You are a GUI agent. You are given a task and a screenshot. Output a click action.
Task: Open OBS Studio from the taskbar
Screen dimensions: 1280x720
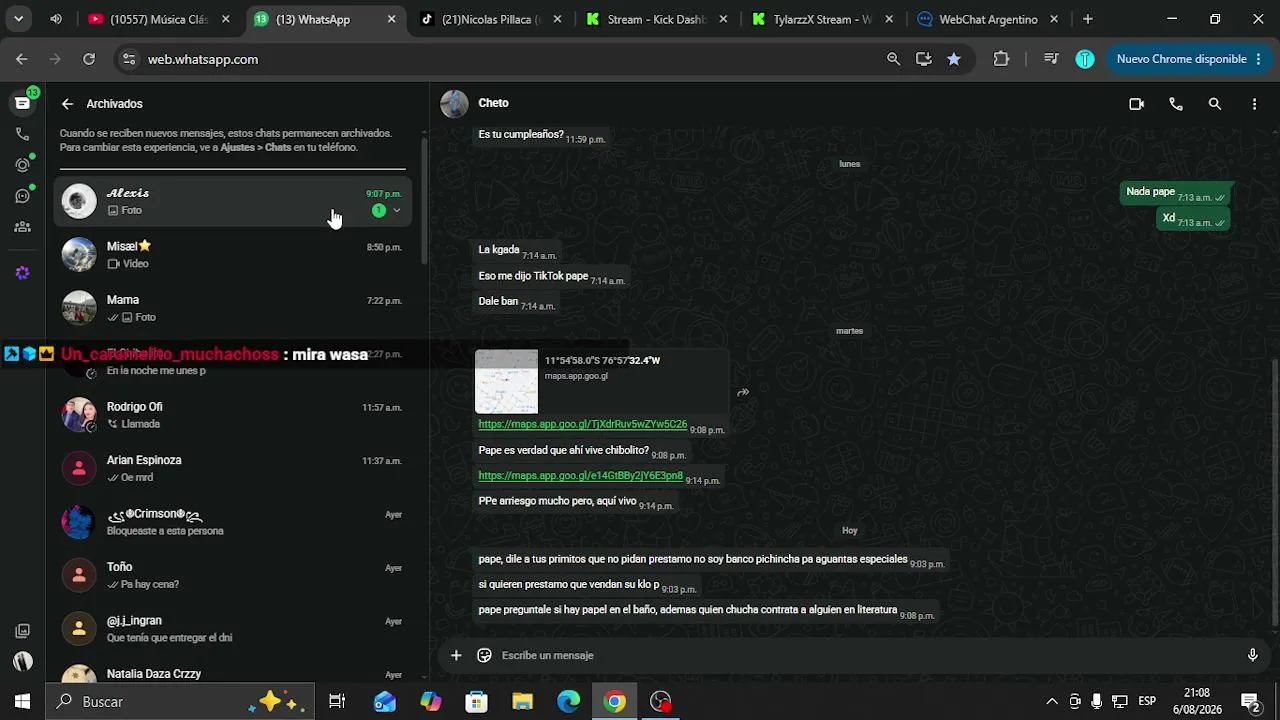[661, 702]
